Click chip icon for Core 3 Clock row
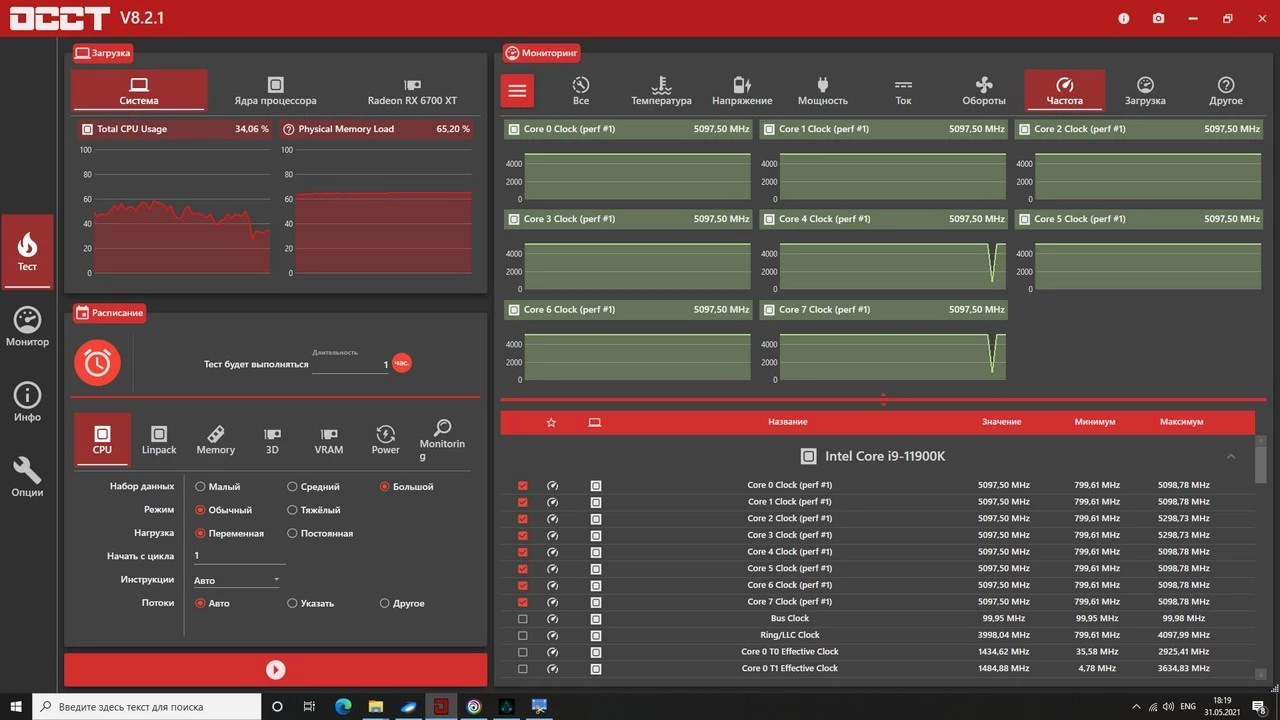This screenshot has width=1280, height=720. (x=596, y=535)
